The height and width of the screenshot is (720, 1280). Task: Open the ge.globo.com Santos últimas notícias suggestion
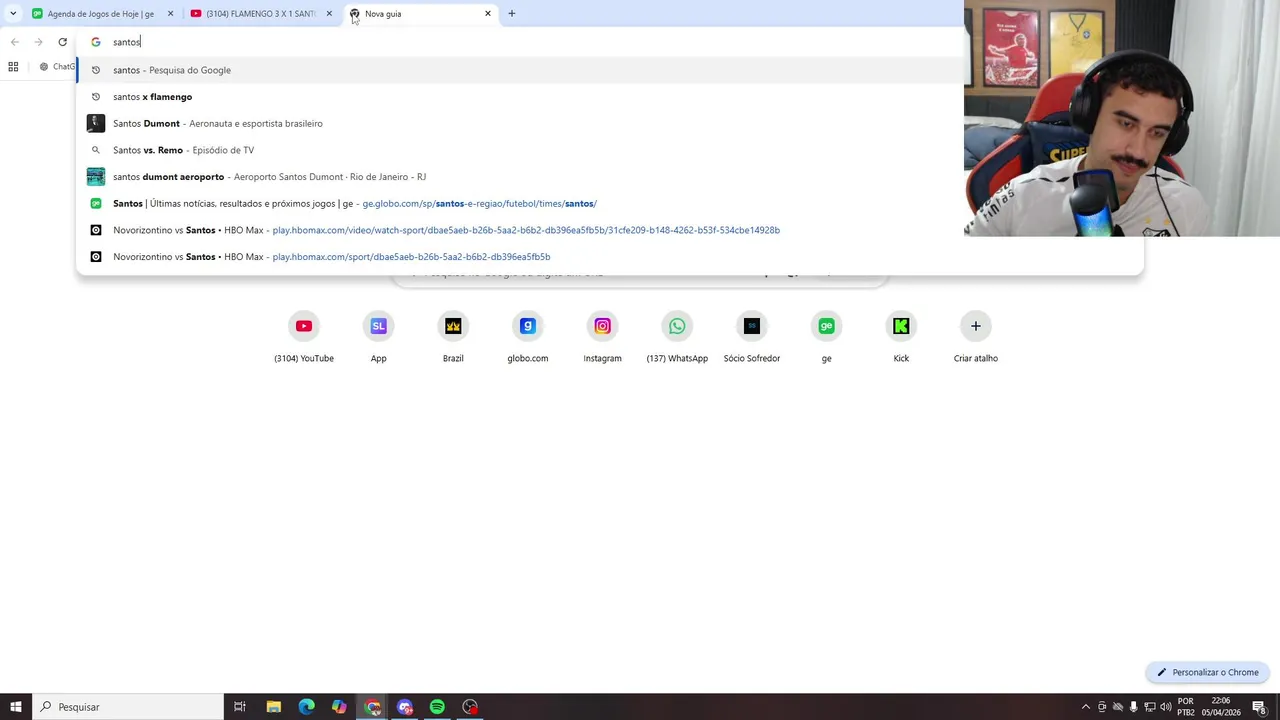pos(520,203)
